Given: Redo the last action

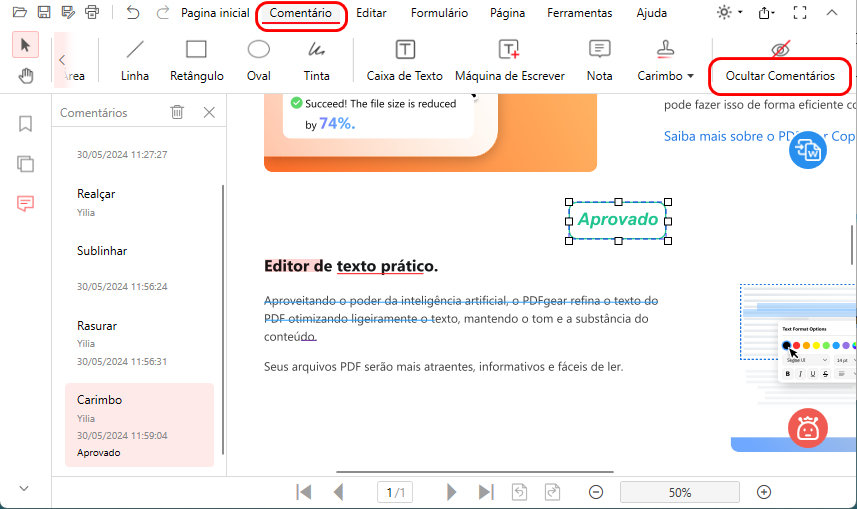Looking at the screenshot, I should coord(162,12).
